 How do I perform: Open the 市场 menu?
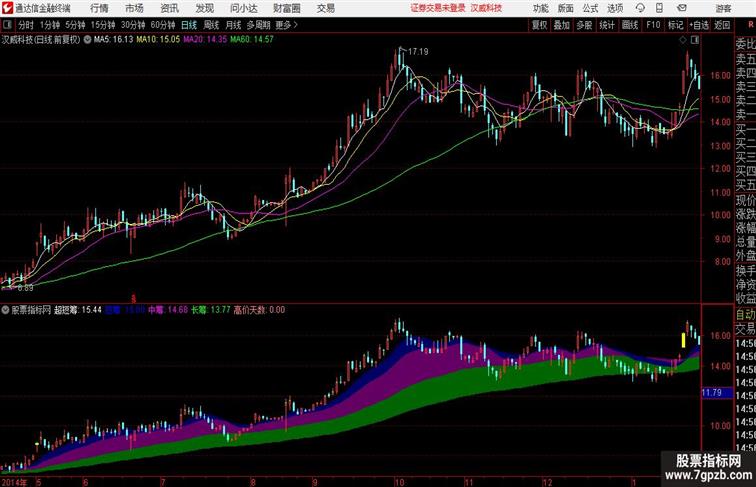point(134,8)
